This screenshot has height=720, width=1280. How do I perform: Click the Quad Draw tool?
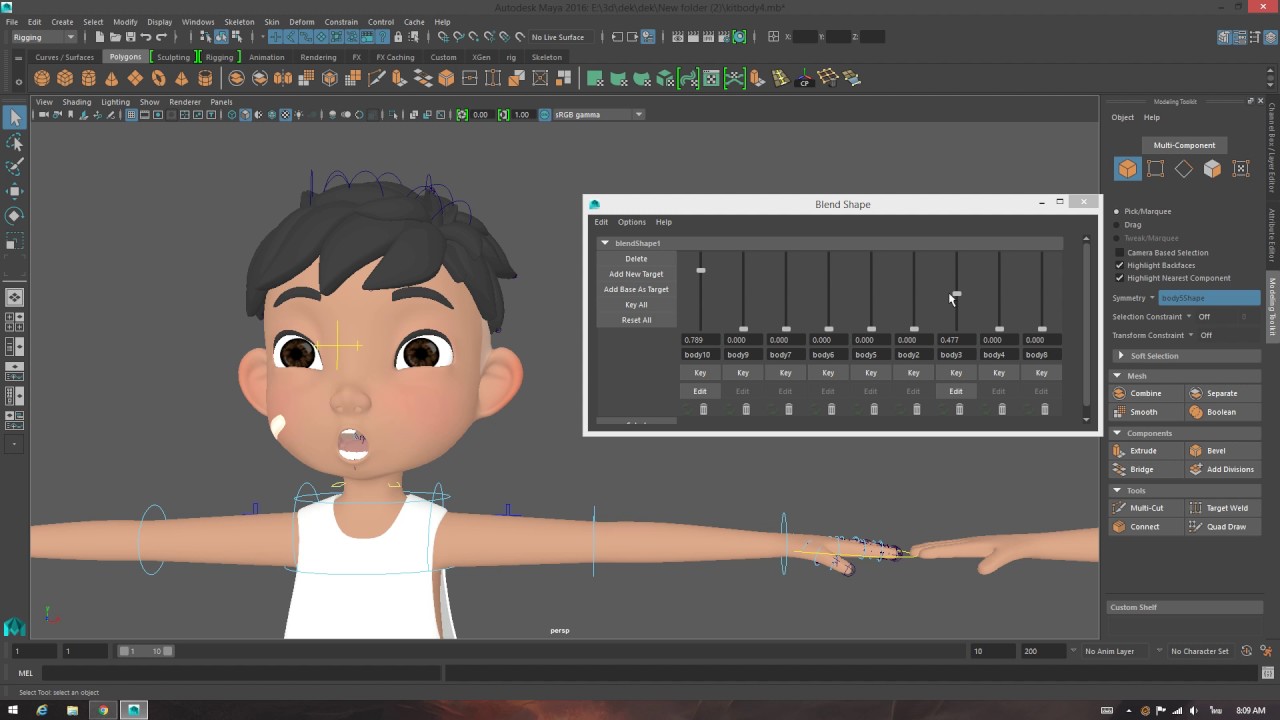(x=1224, y=527)
